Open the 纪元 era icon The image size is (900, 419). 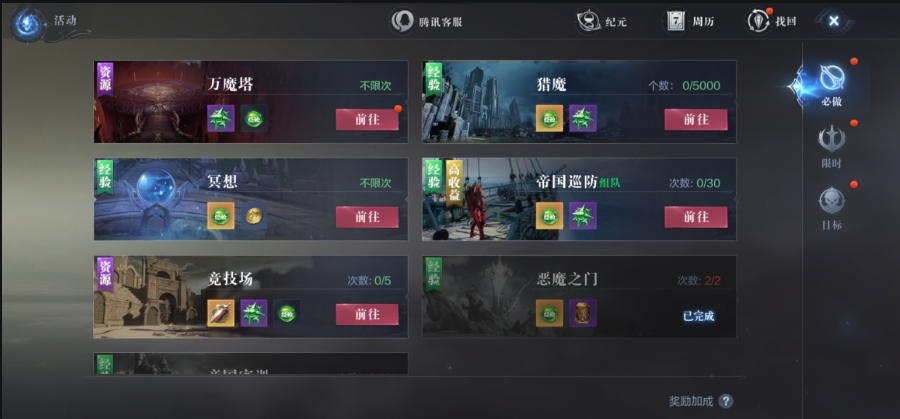[588, 21]
